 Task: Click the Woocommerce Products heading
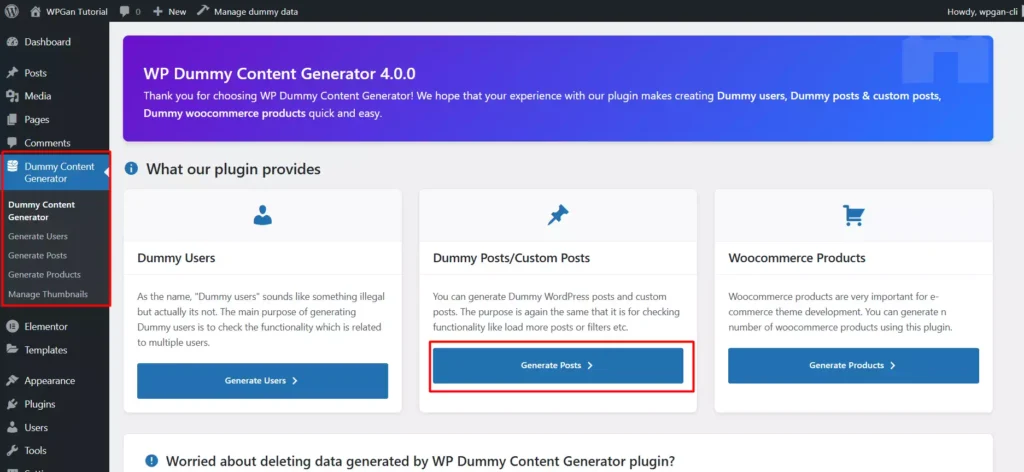pyautogui.click(x=797, y=258)
